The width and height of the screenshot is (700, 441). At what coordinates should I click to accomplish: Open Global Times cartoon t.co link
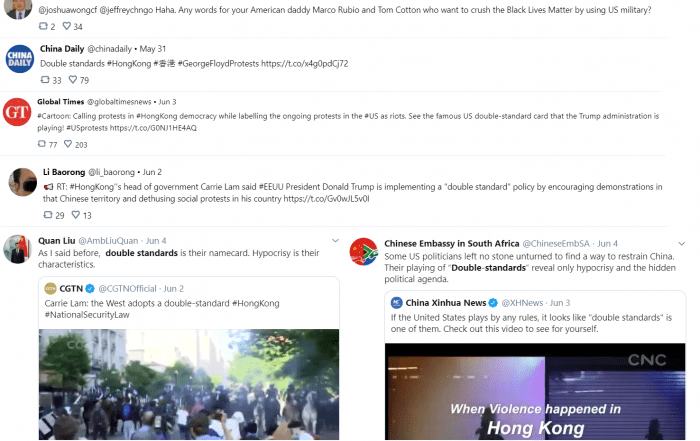click(x=153, y=128)
